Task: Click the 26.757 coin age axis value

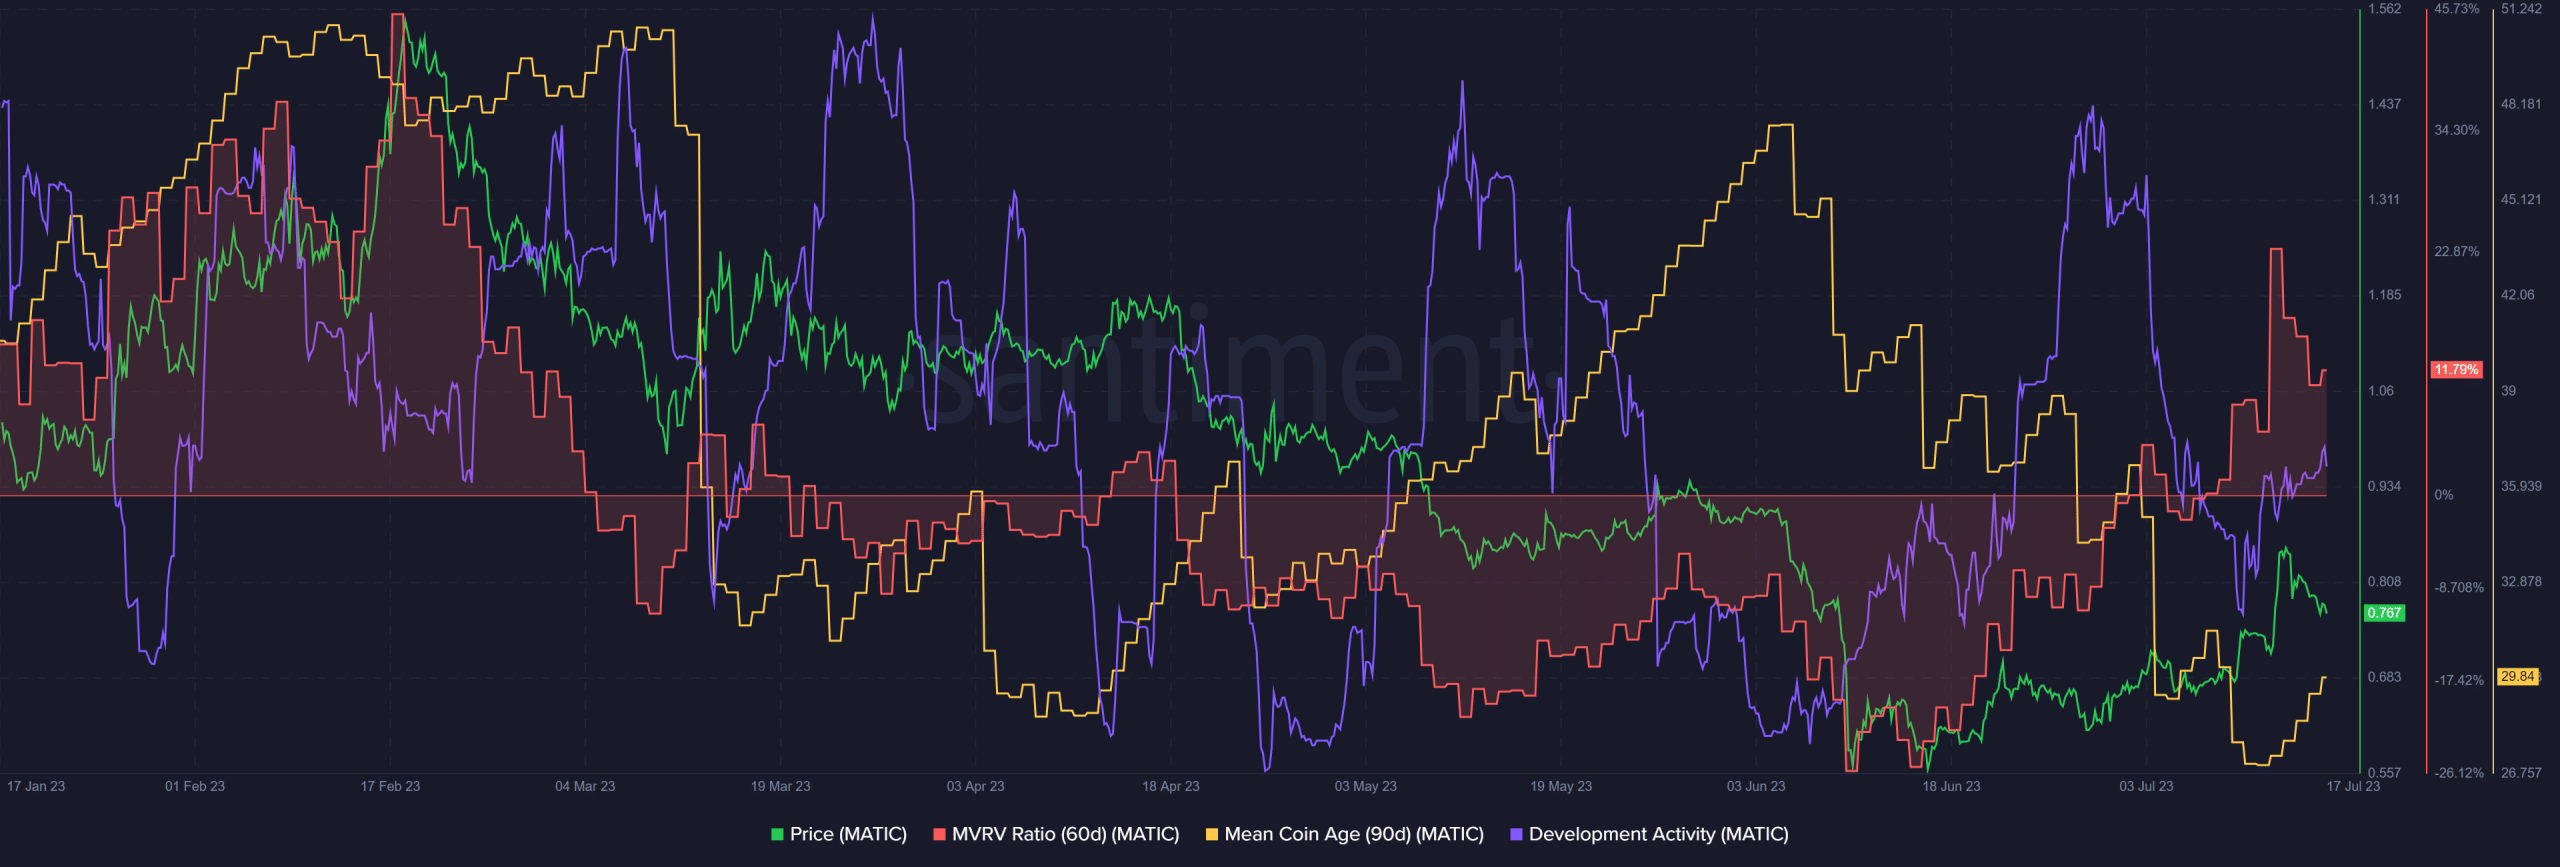Action: (2521, 773)
